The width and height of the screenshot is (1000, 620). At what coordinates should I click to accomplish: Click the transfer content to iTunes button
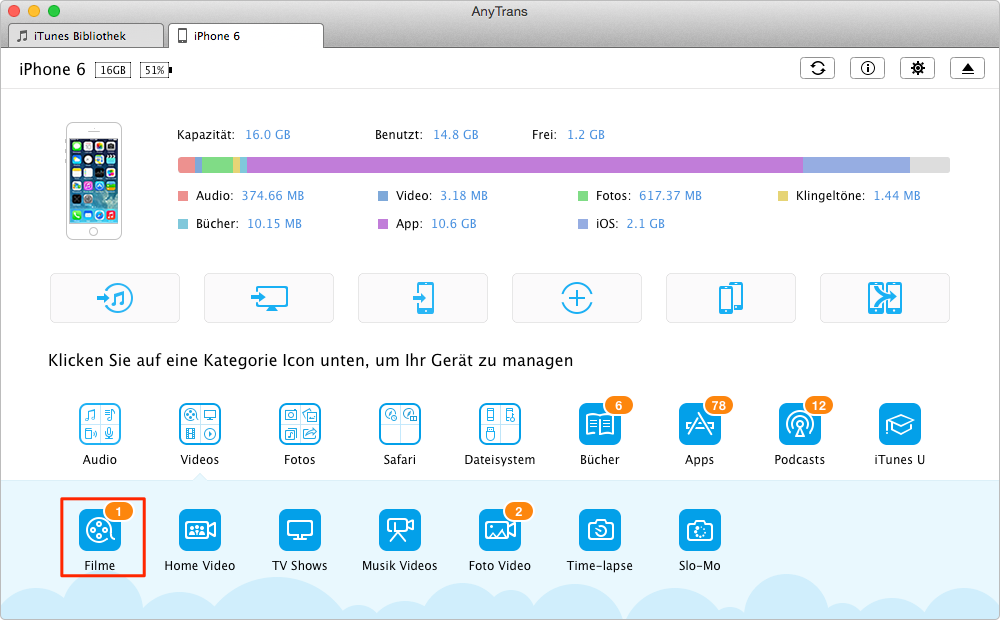tap(115, 298)
